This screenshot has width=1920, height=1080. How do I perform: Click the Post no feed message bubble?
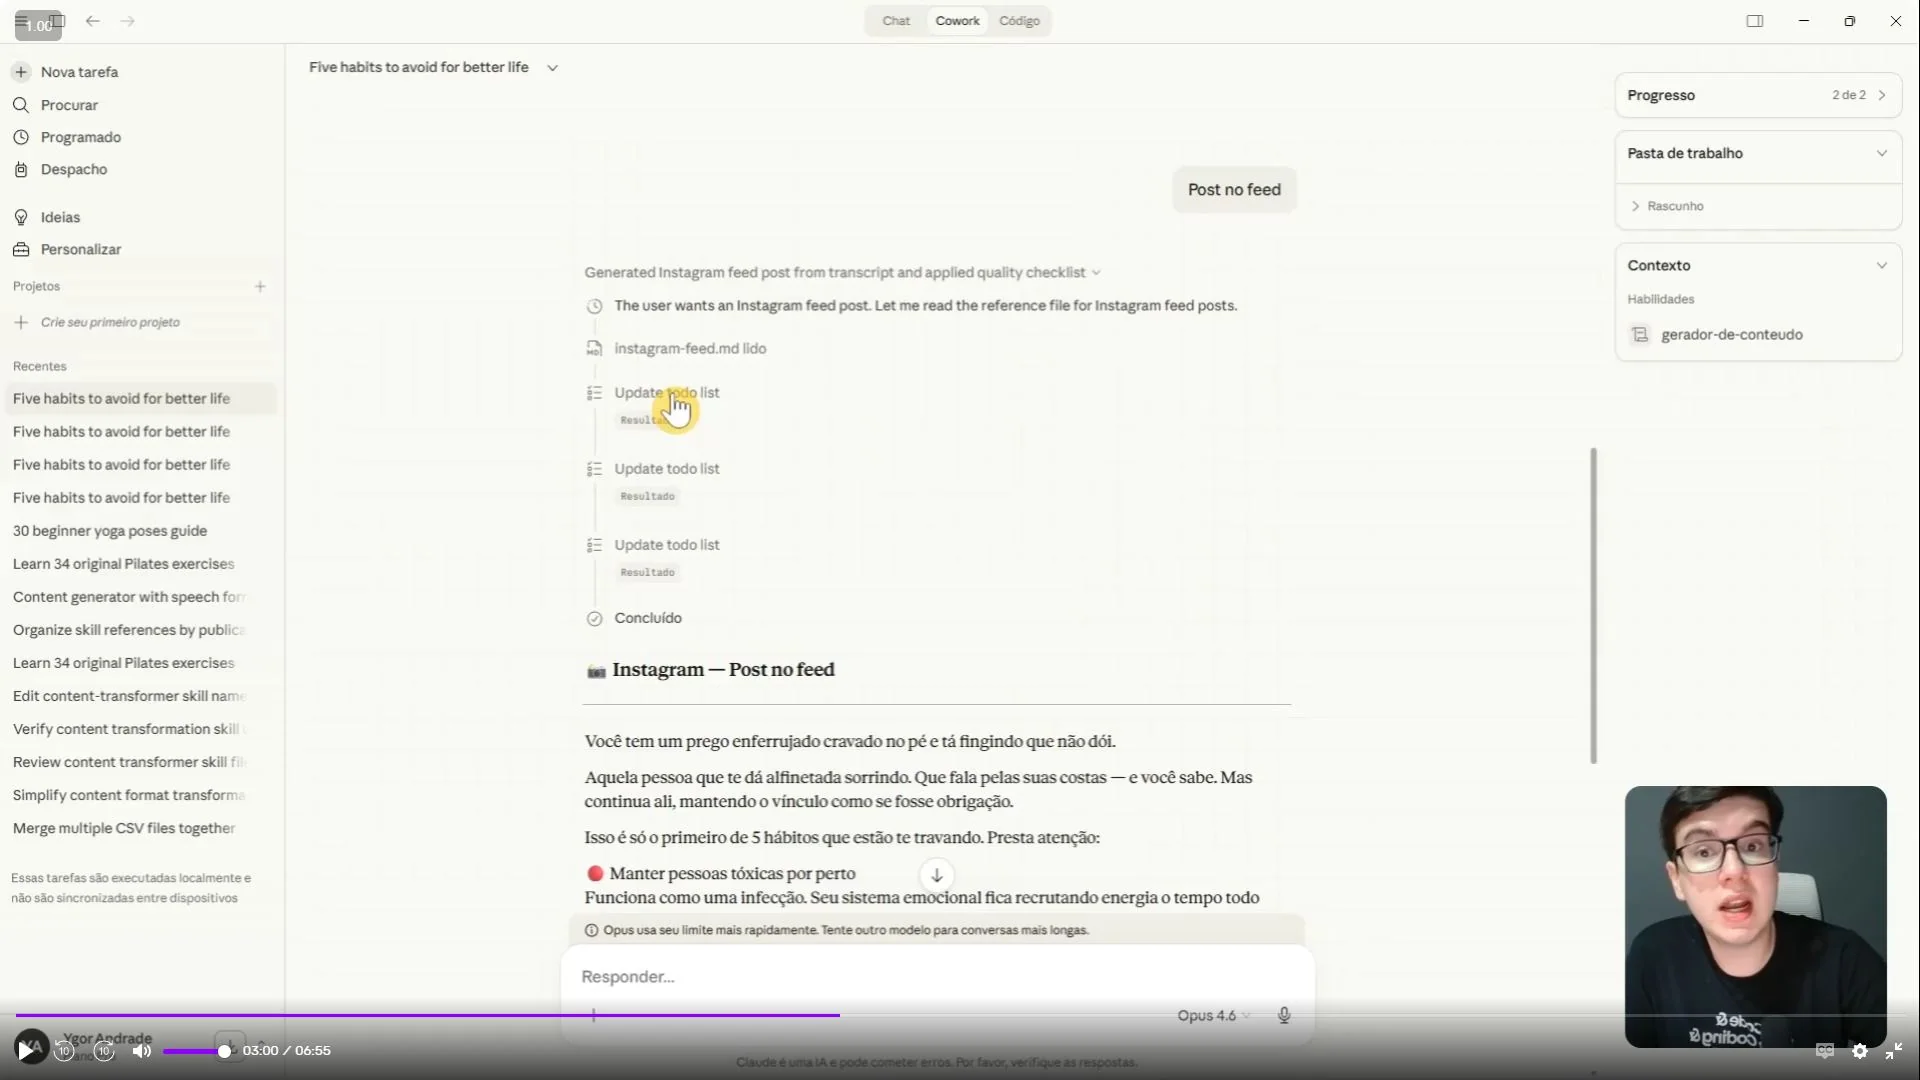point(1234,190)
